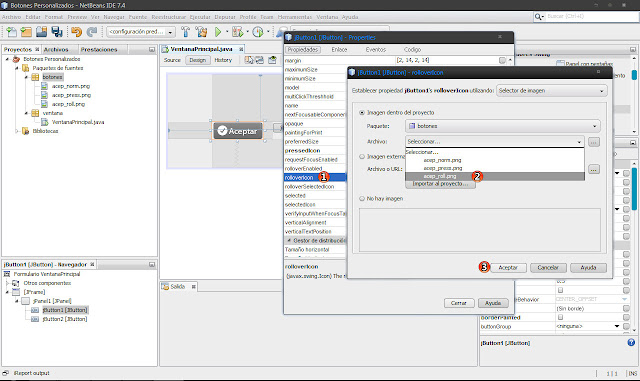Select acep_press.png in dropdown list

[x=495, y=168]
